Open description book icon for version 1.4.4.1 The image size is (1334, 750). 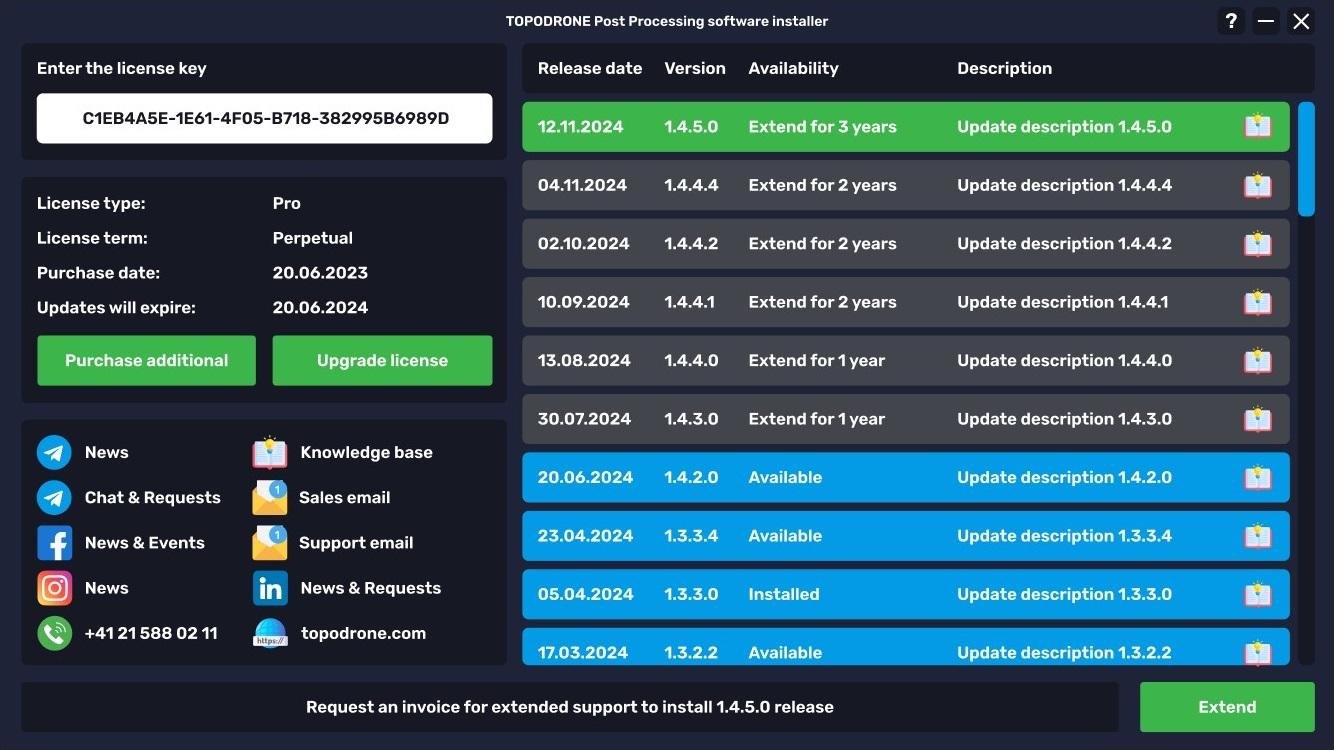[x=1257, y=302]
